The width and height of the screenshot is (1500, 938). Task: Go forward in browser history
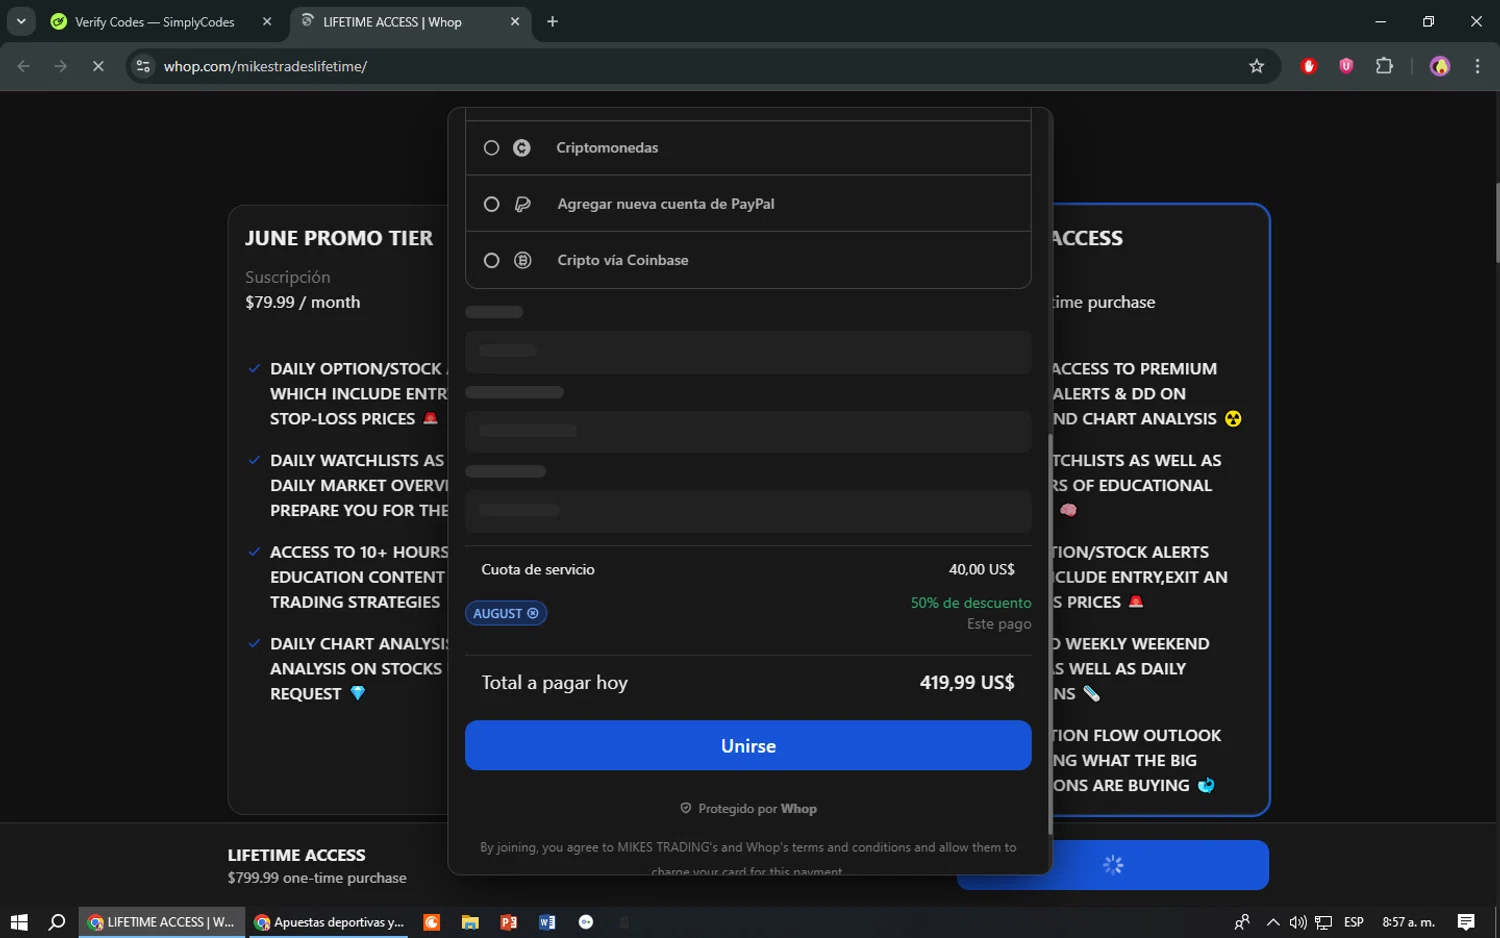click(61, 66)
